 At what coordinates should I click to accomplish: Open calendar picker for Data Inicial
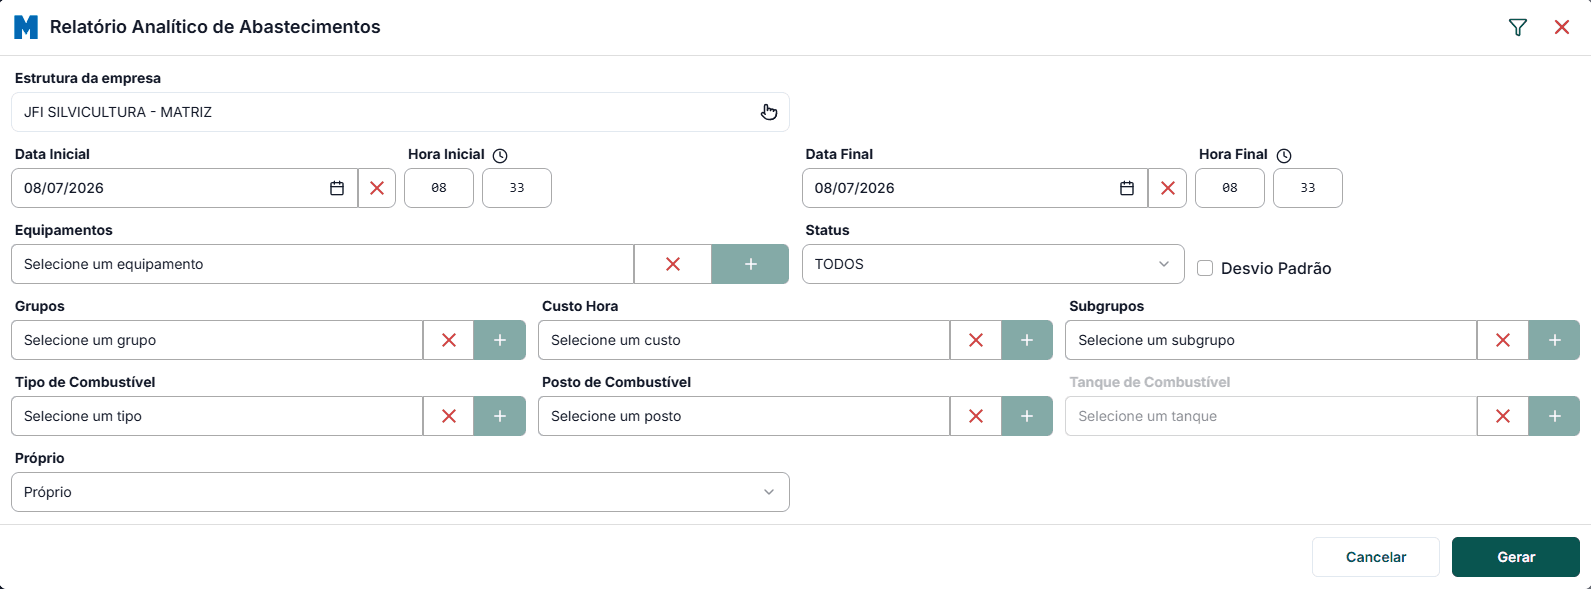tap(337, 188)
